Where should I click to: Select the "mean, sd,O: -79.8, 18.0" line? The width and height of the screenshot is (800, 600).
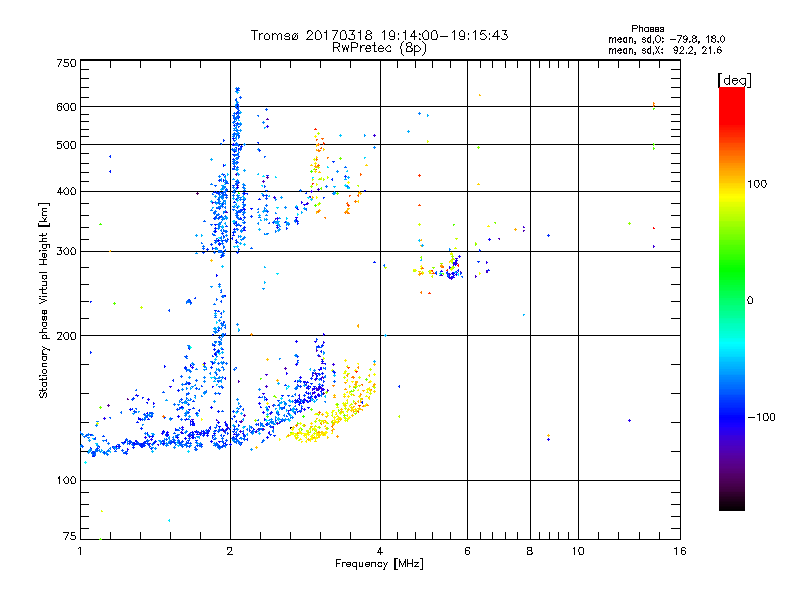tap(666, 39)
